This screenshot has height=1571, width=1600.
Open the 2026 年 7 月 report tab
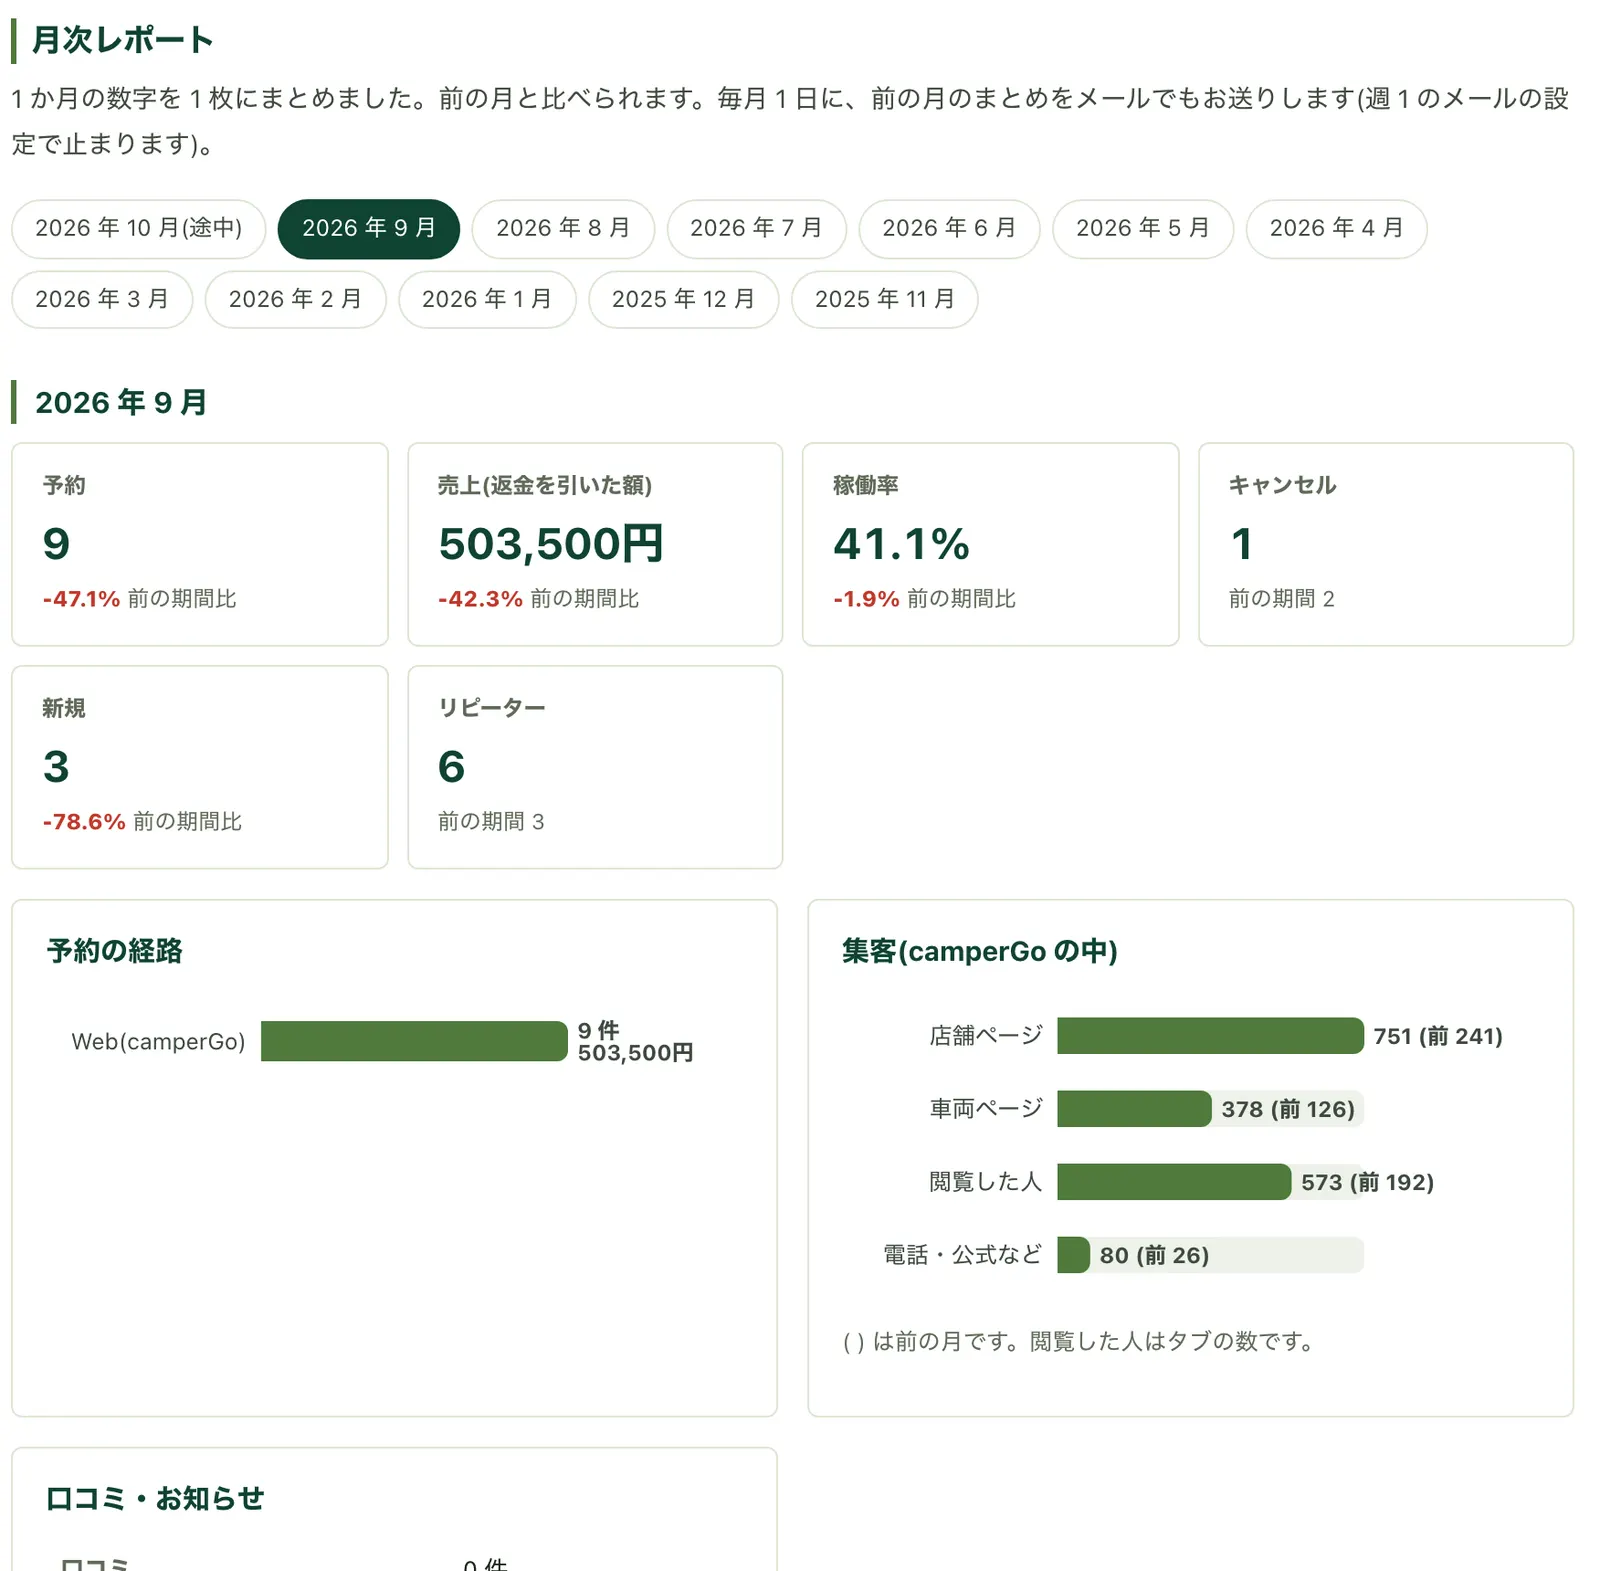tap(756, 229)
